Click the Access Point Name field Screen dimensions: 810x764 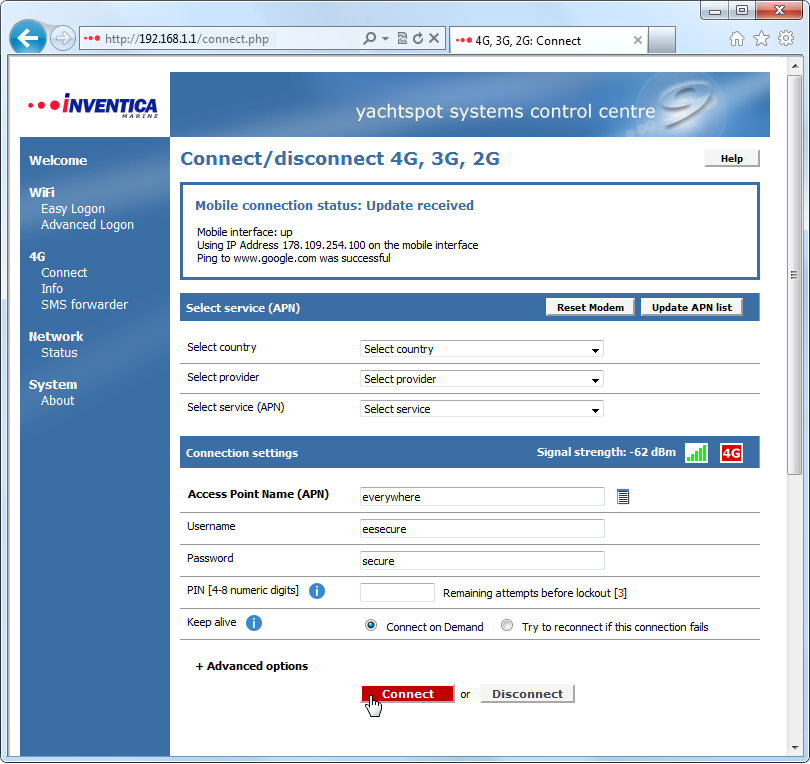coord(482,497)
